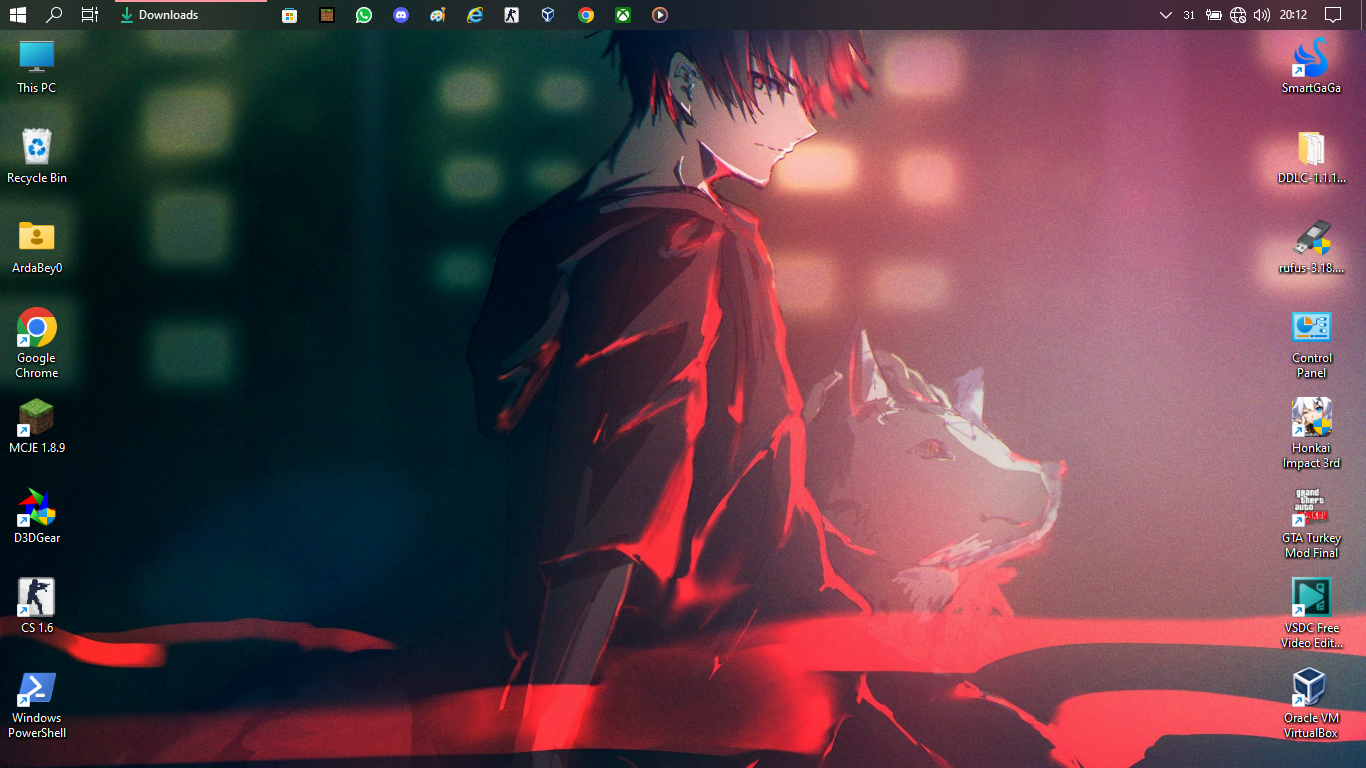Open the Action Center notifications

tap(1333, 15)
